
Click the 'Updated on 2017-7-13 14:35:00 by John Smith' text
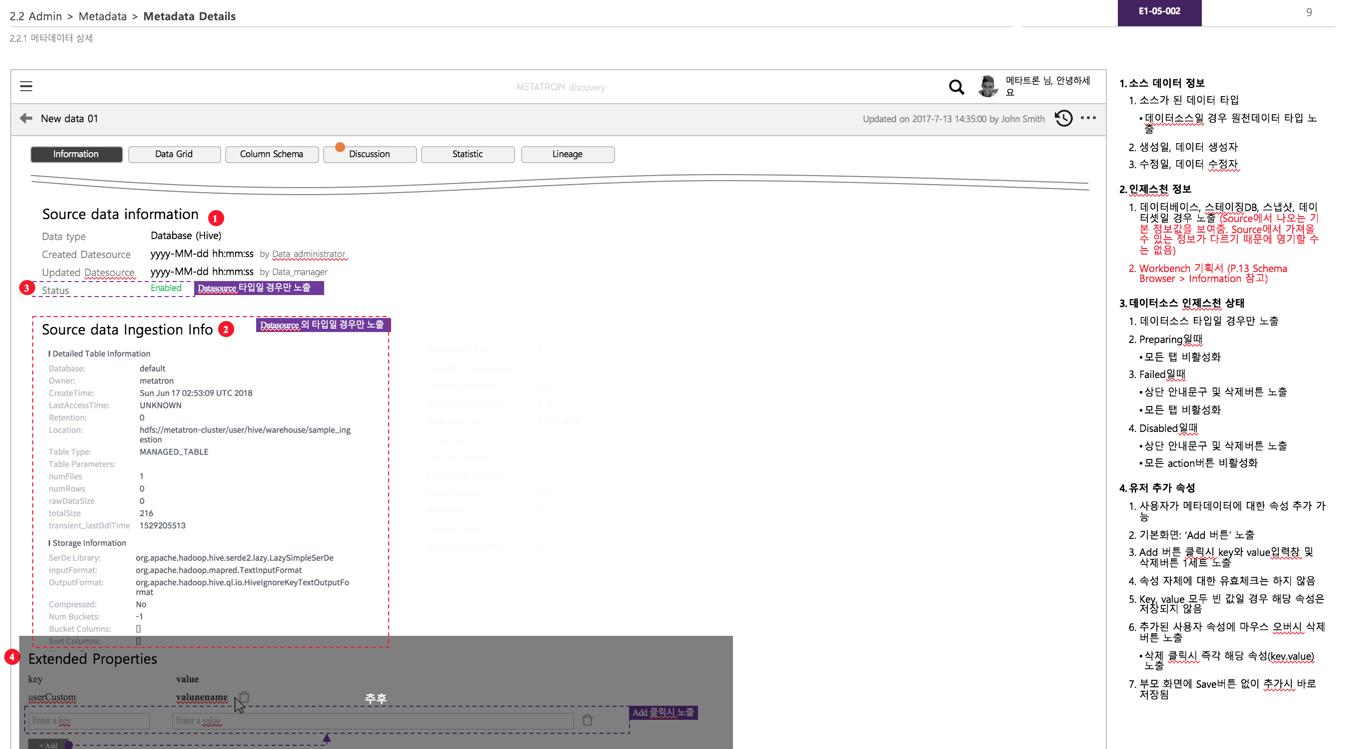[954, 119]
